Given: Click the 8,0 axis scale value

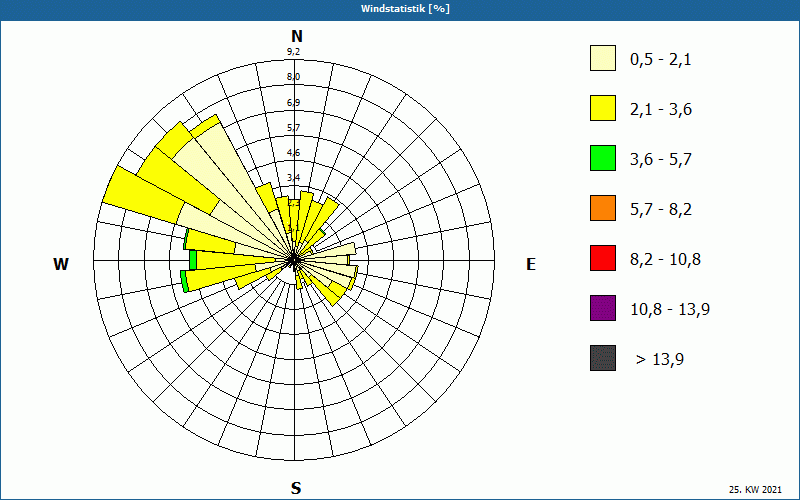Looking at the screenshot, I should (293, 77).
